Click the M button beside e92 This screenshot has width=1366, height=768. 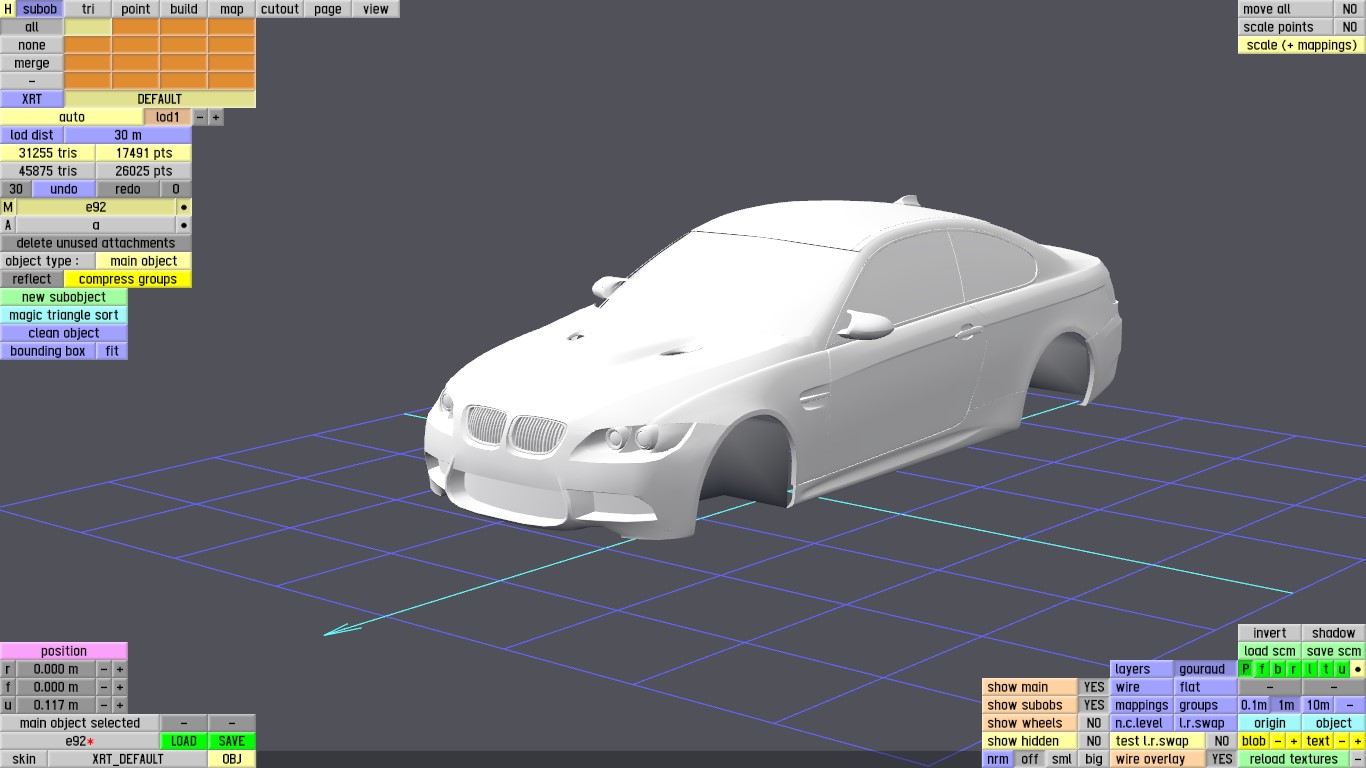pyautogui.click(x=8, y=207)
